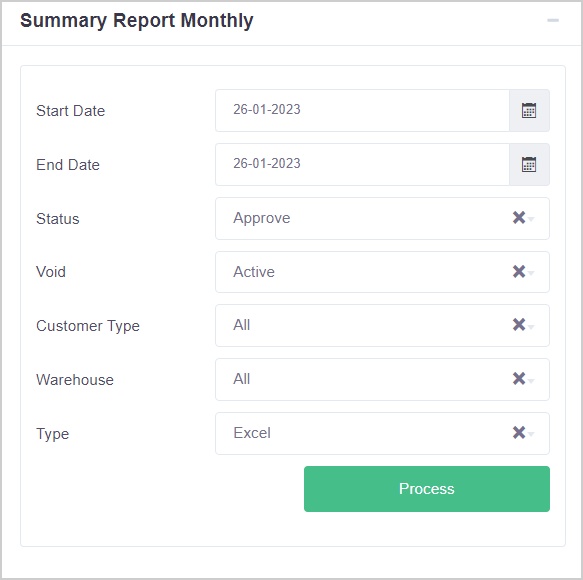This screenshot has height=580, width=583.
Task: Open the Start Date calendar picker icon
Action: (x=529, y=110)
